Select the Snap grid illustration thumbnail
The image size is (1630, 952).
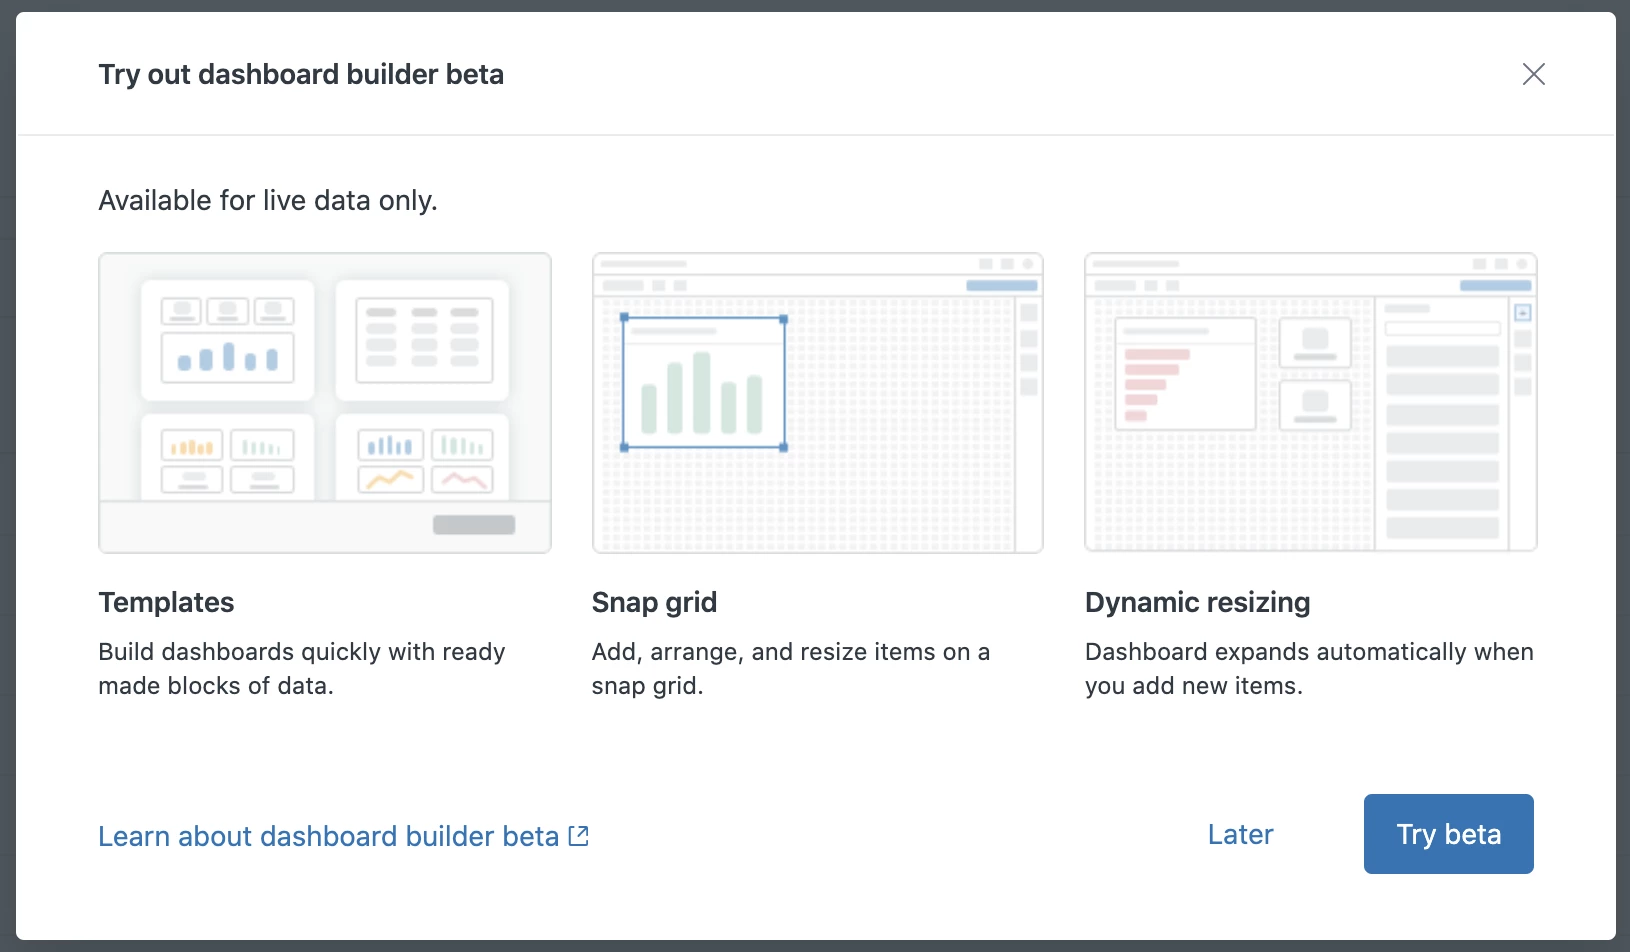point(818,403)
